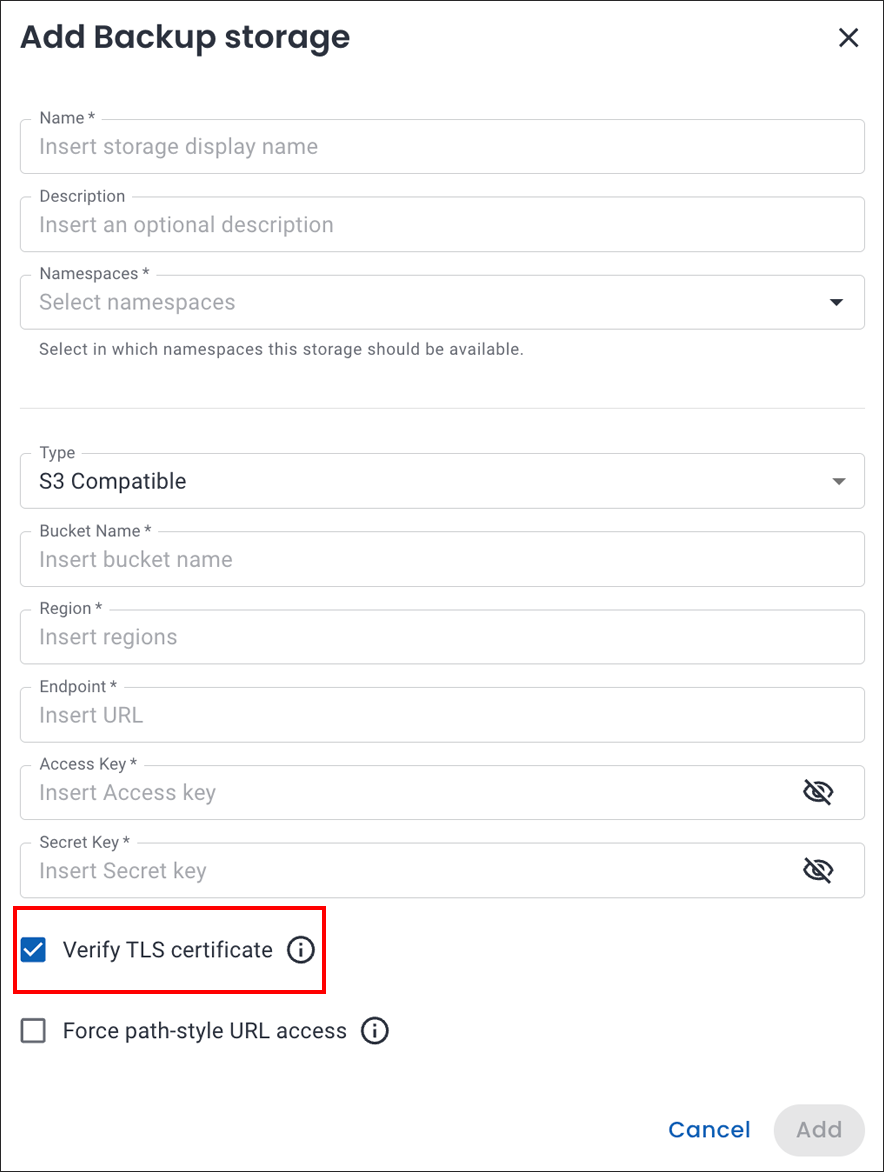The height and width of the screenshot is (1172, 884).
Task: Open the Type dropdown showing S3 Compatible
Action: click(x=420, y=481)
